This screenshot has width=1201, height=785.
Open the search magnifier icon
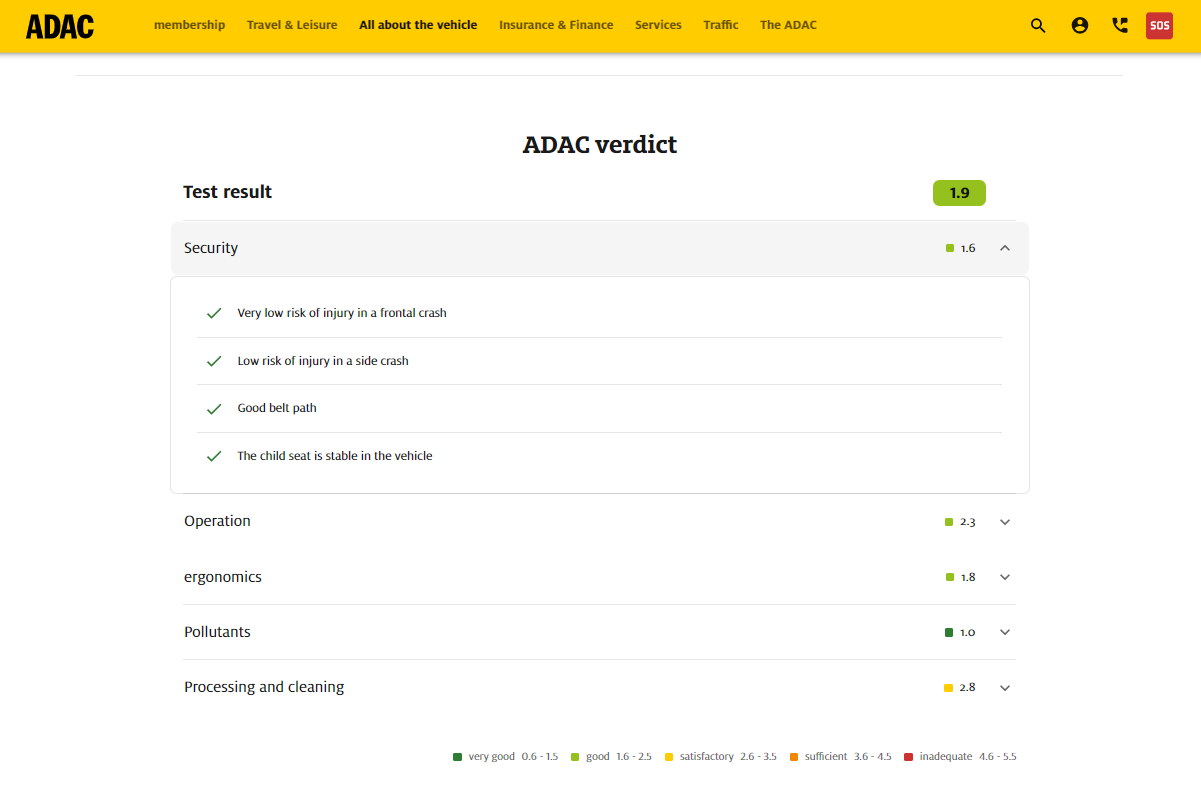pos(1038,26)
